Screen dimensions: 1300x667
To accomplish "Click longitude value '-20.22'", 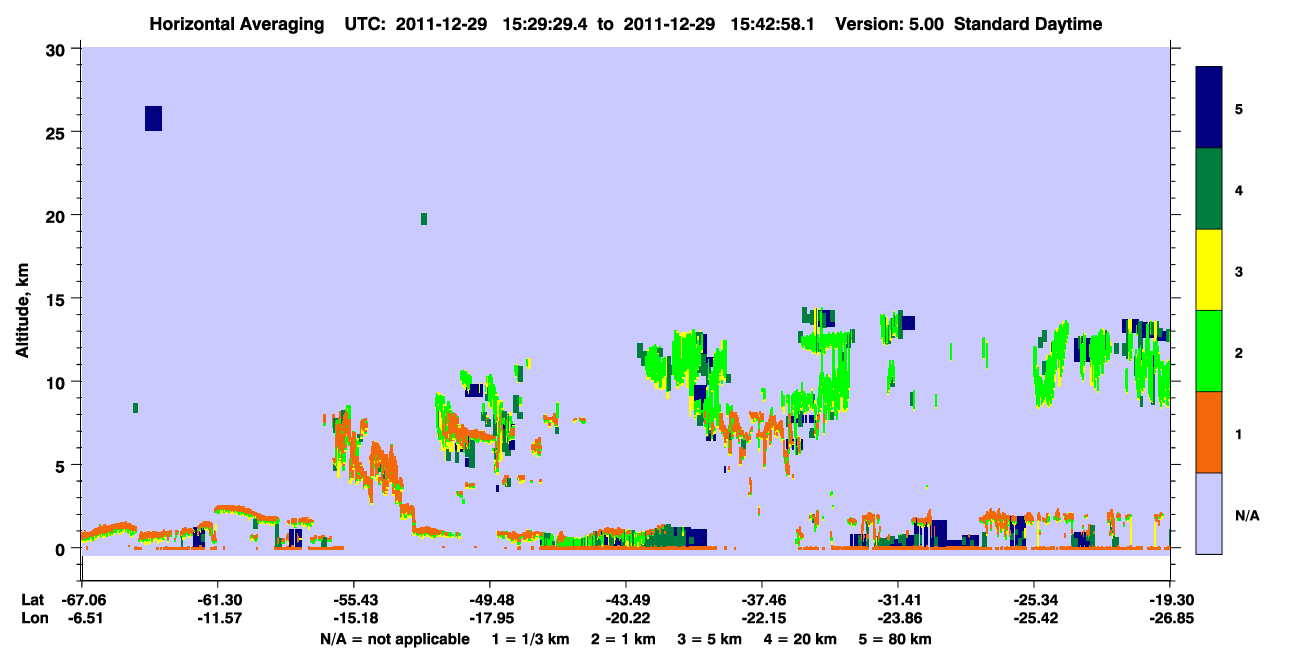I will coord(626,618).
